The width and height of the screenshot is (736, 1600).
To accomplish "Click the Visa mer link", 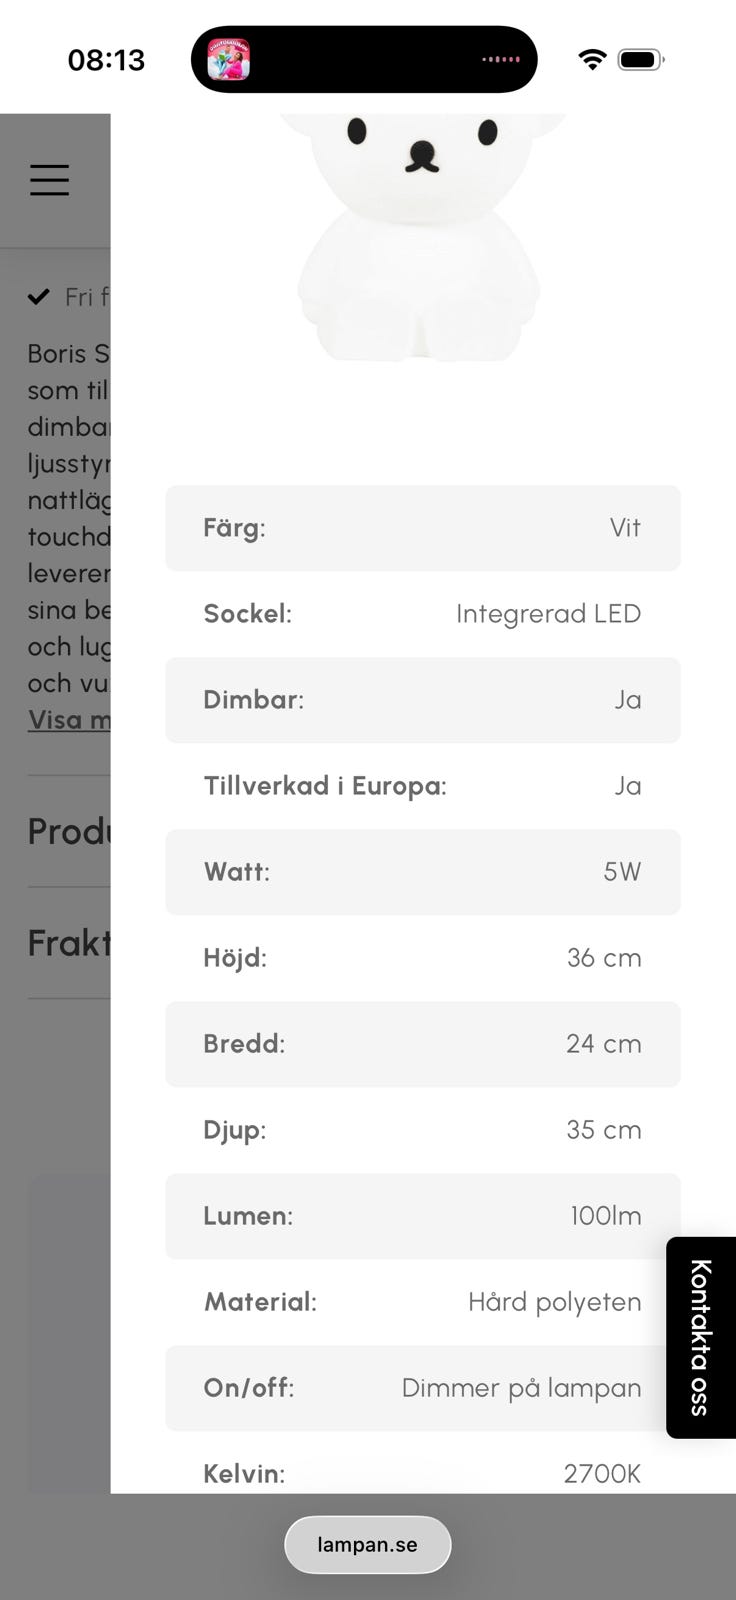I will (69, 719).
